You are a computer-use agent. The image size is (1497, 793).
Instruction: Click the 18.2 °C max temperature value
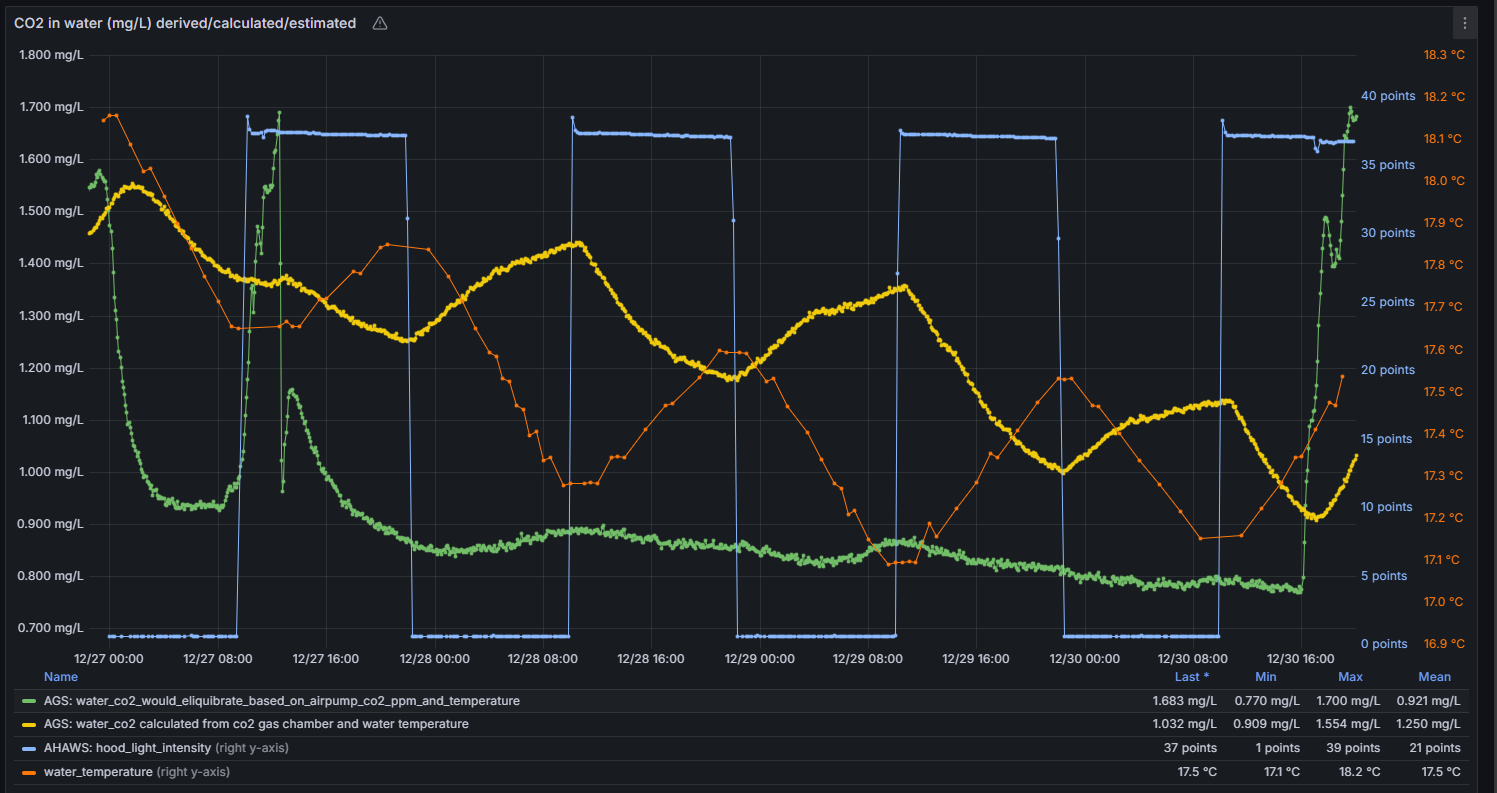pyautogui.click(x=1359, y=772)
